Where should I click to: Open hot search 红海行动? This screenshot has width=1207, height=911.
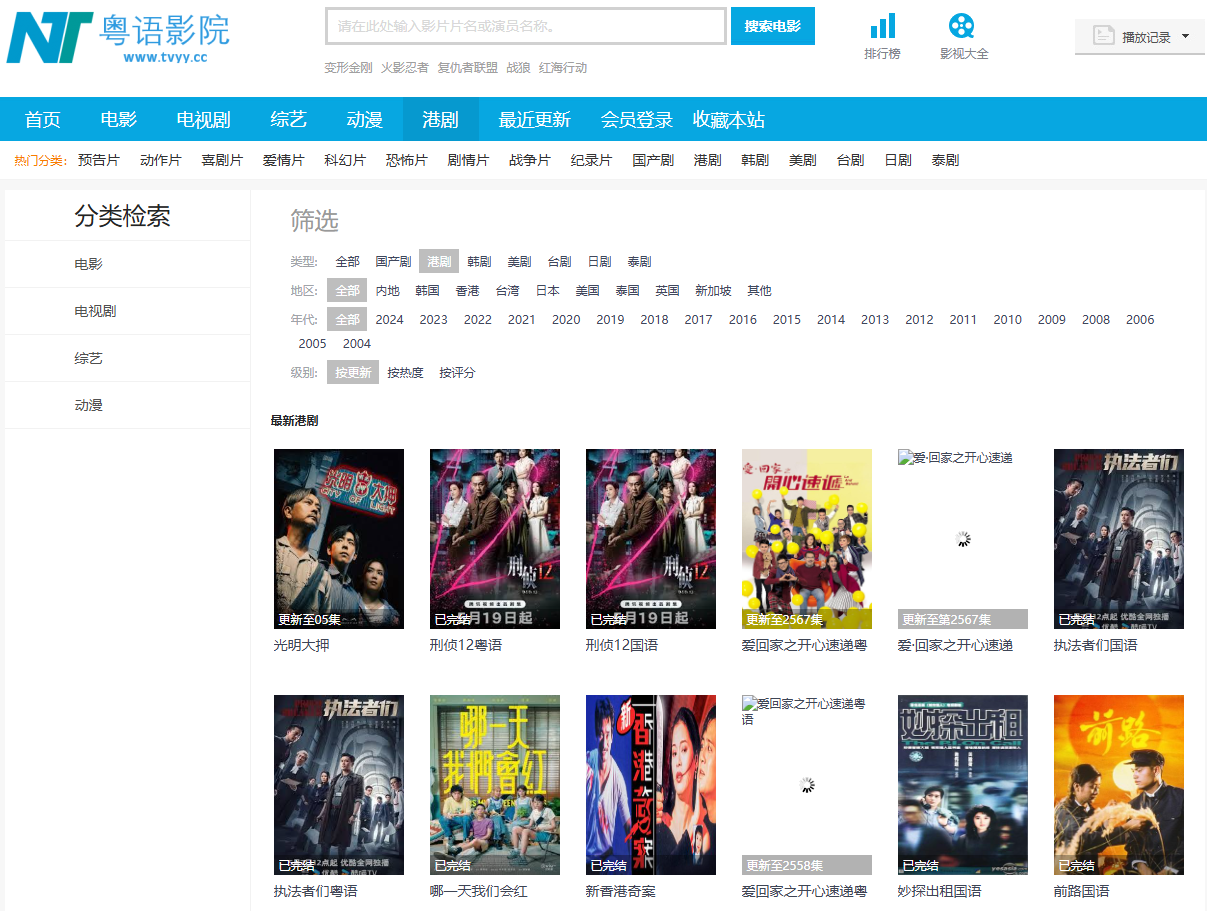(x=563, y=68)
